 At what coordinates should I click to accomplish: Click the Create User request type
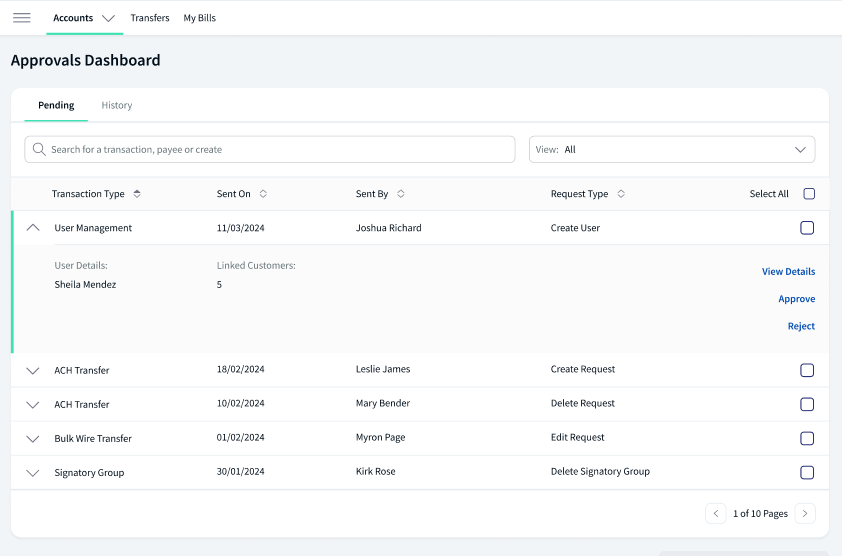[x=575, y=228]
